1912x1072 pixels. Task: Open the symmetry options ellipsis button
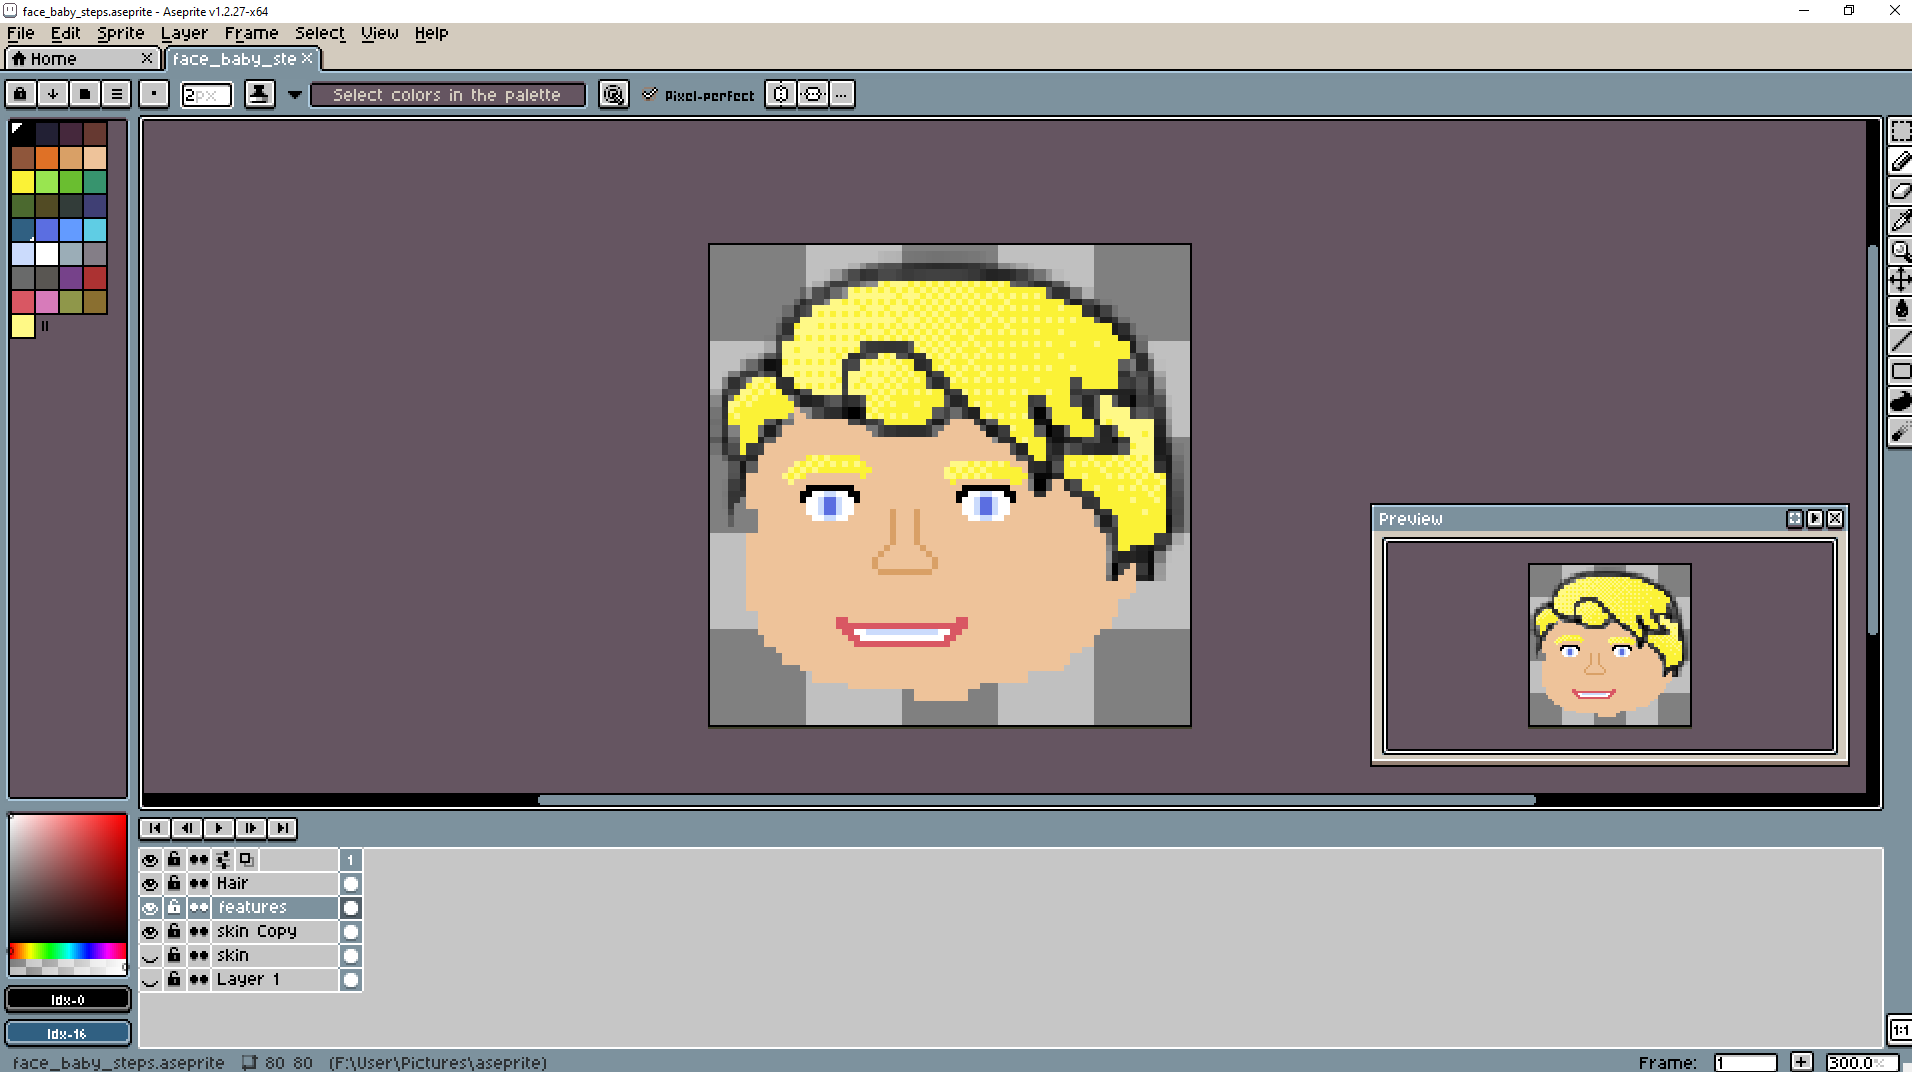[842, 94]
